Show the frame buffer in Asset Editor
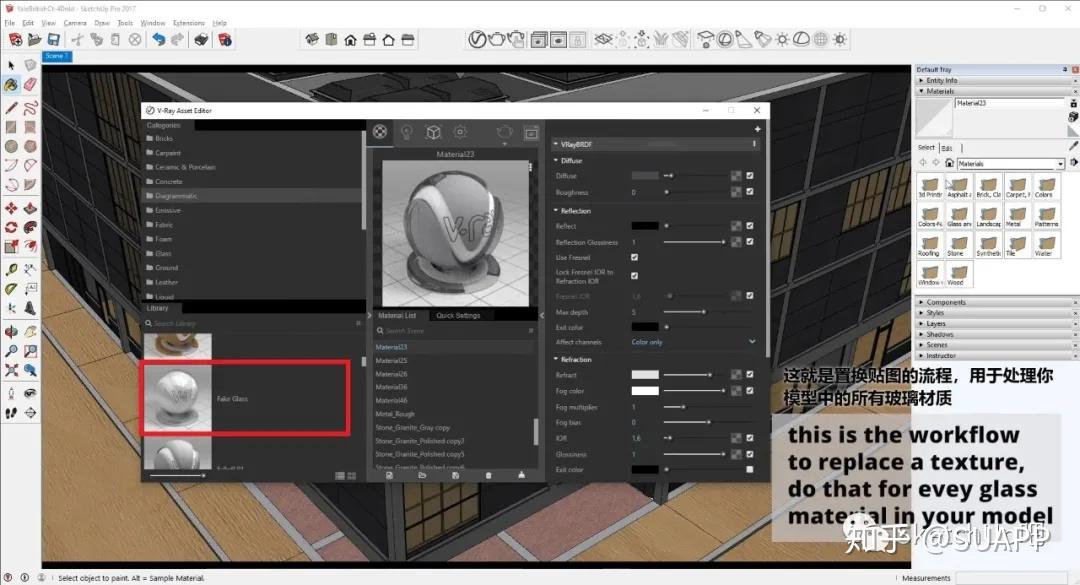Viewport: 1080px width, 585px height. [531, 132]
